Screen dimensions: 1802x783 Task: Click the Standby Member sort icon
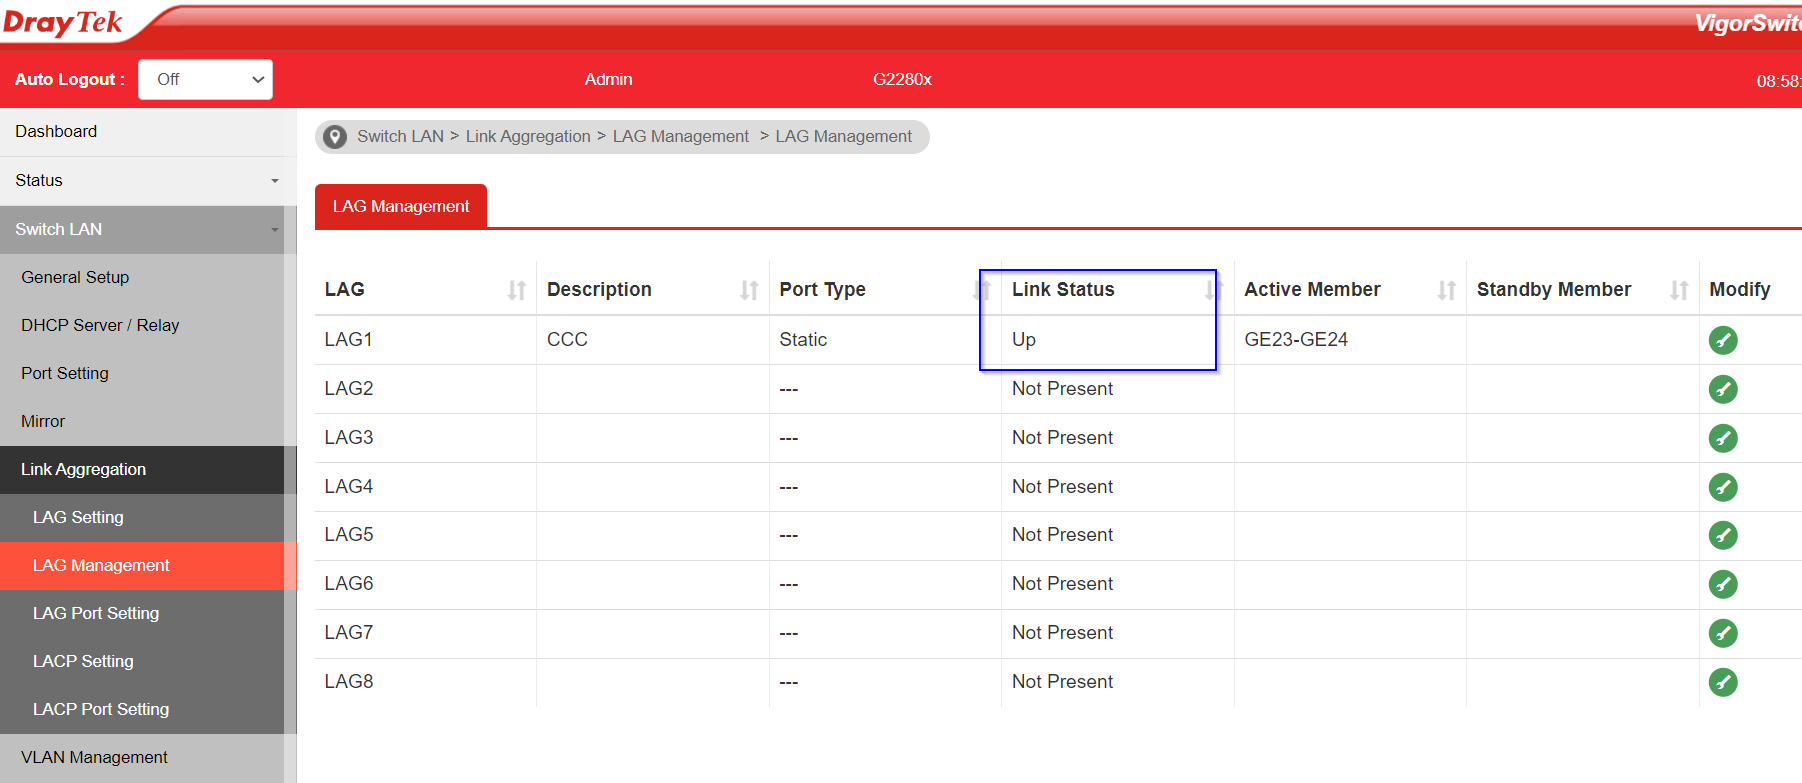(1679, 290)
